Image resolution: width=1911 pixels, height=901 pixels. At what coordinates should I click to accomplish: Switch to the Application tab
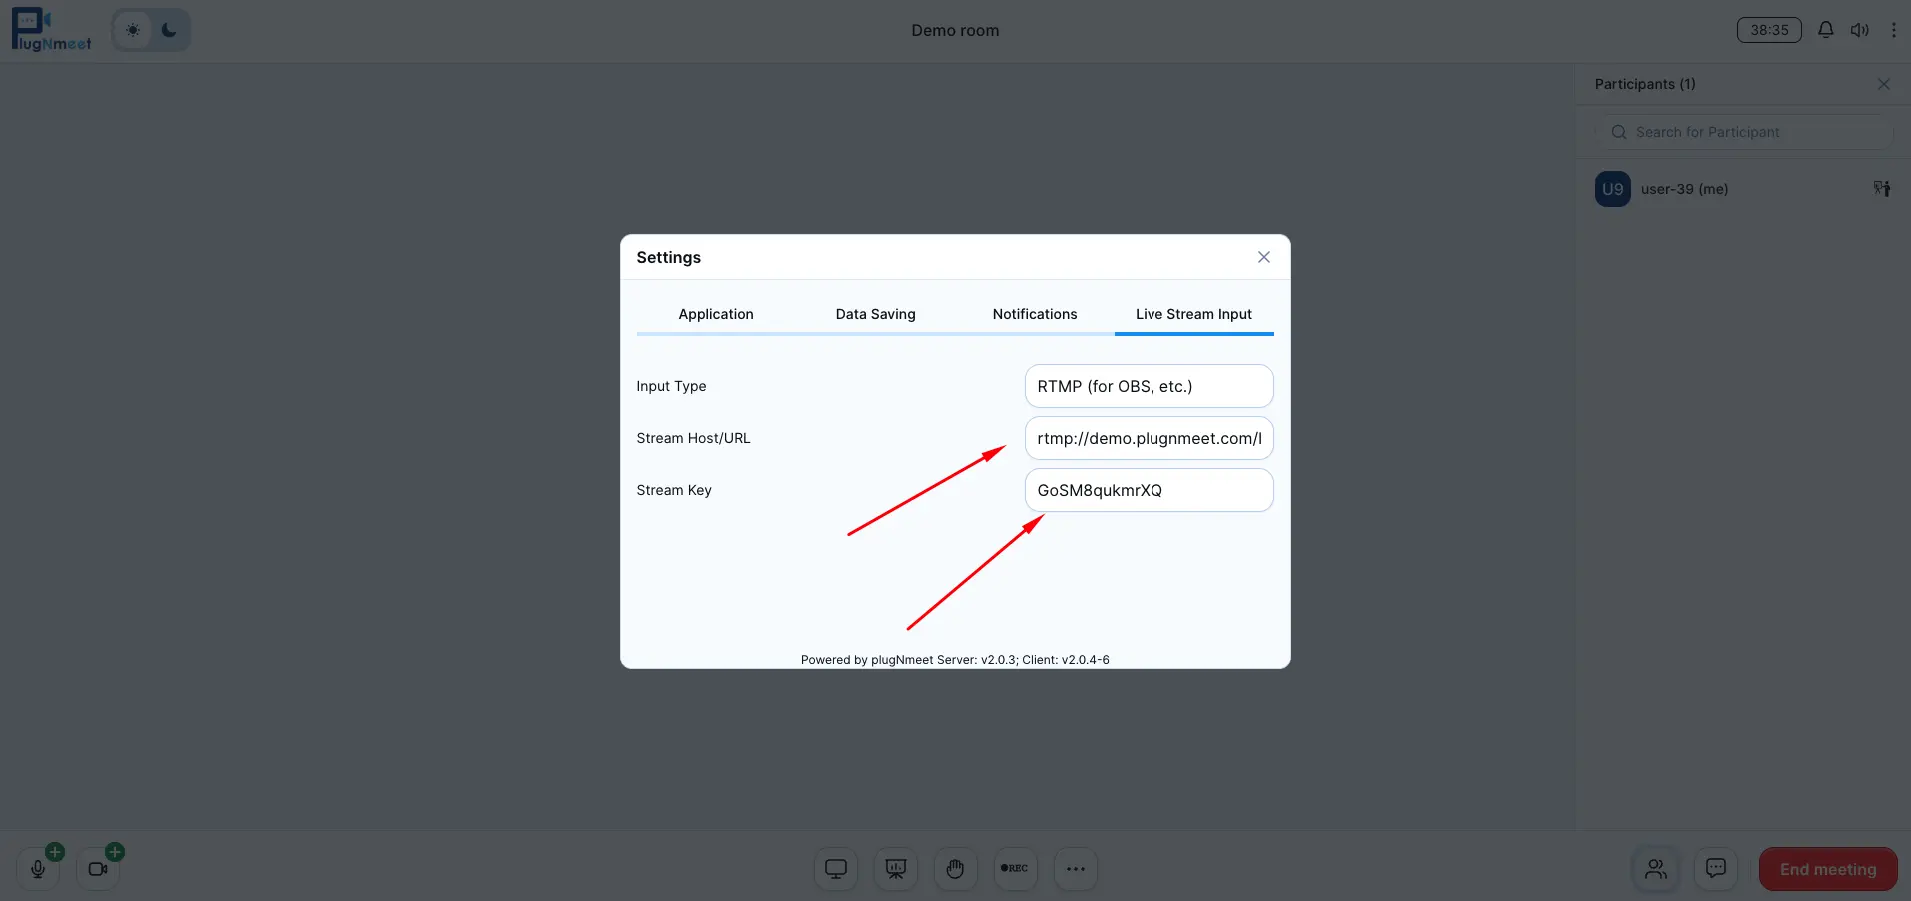click(x=716, y=314)
